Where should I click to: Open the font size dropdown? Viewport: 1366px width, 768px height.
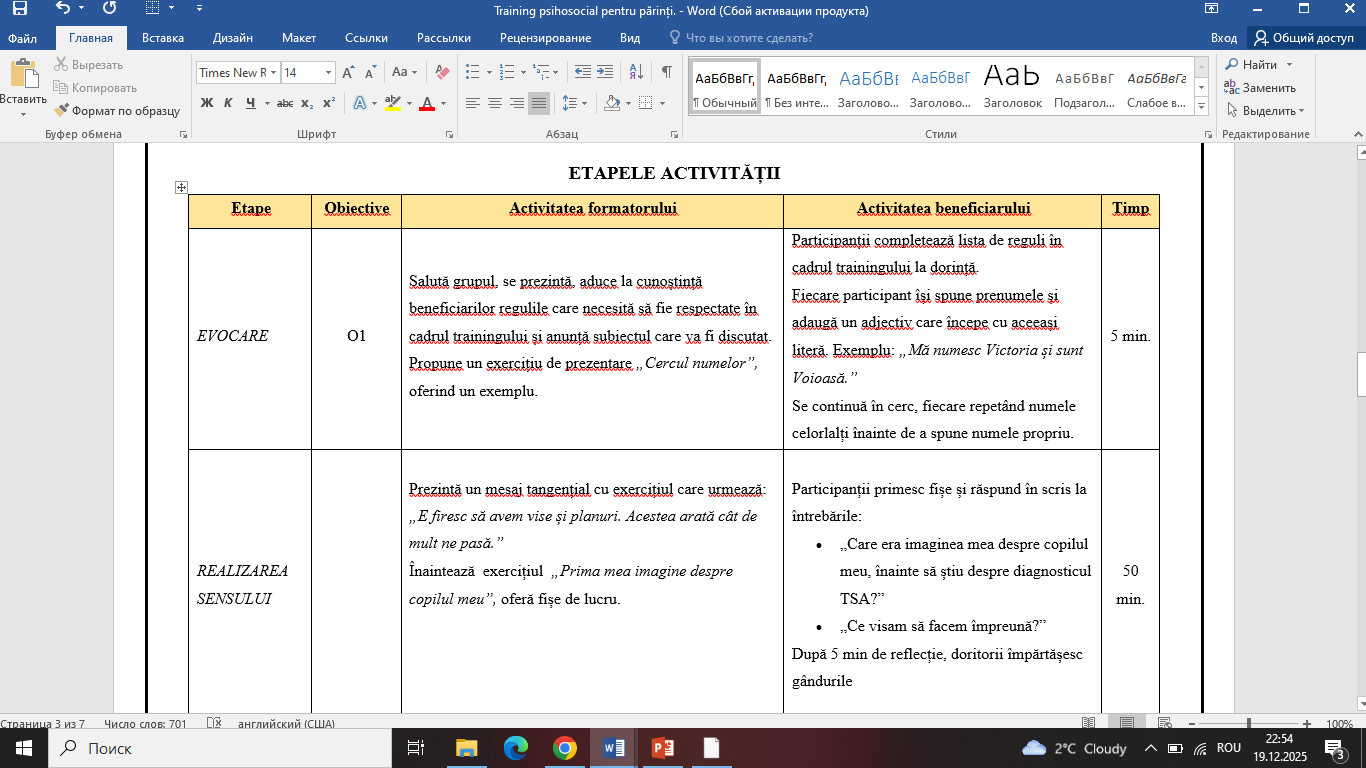coord(328,72)
